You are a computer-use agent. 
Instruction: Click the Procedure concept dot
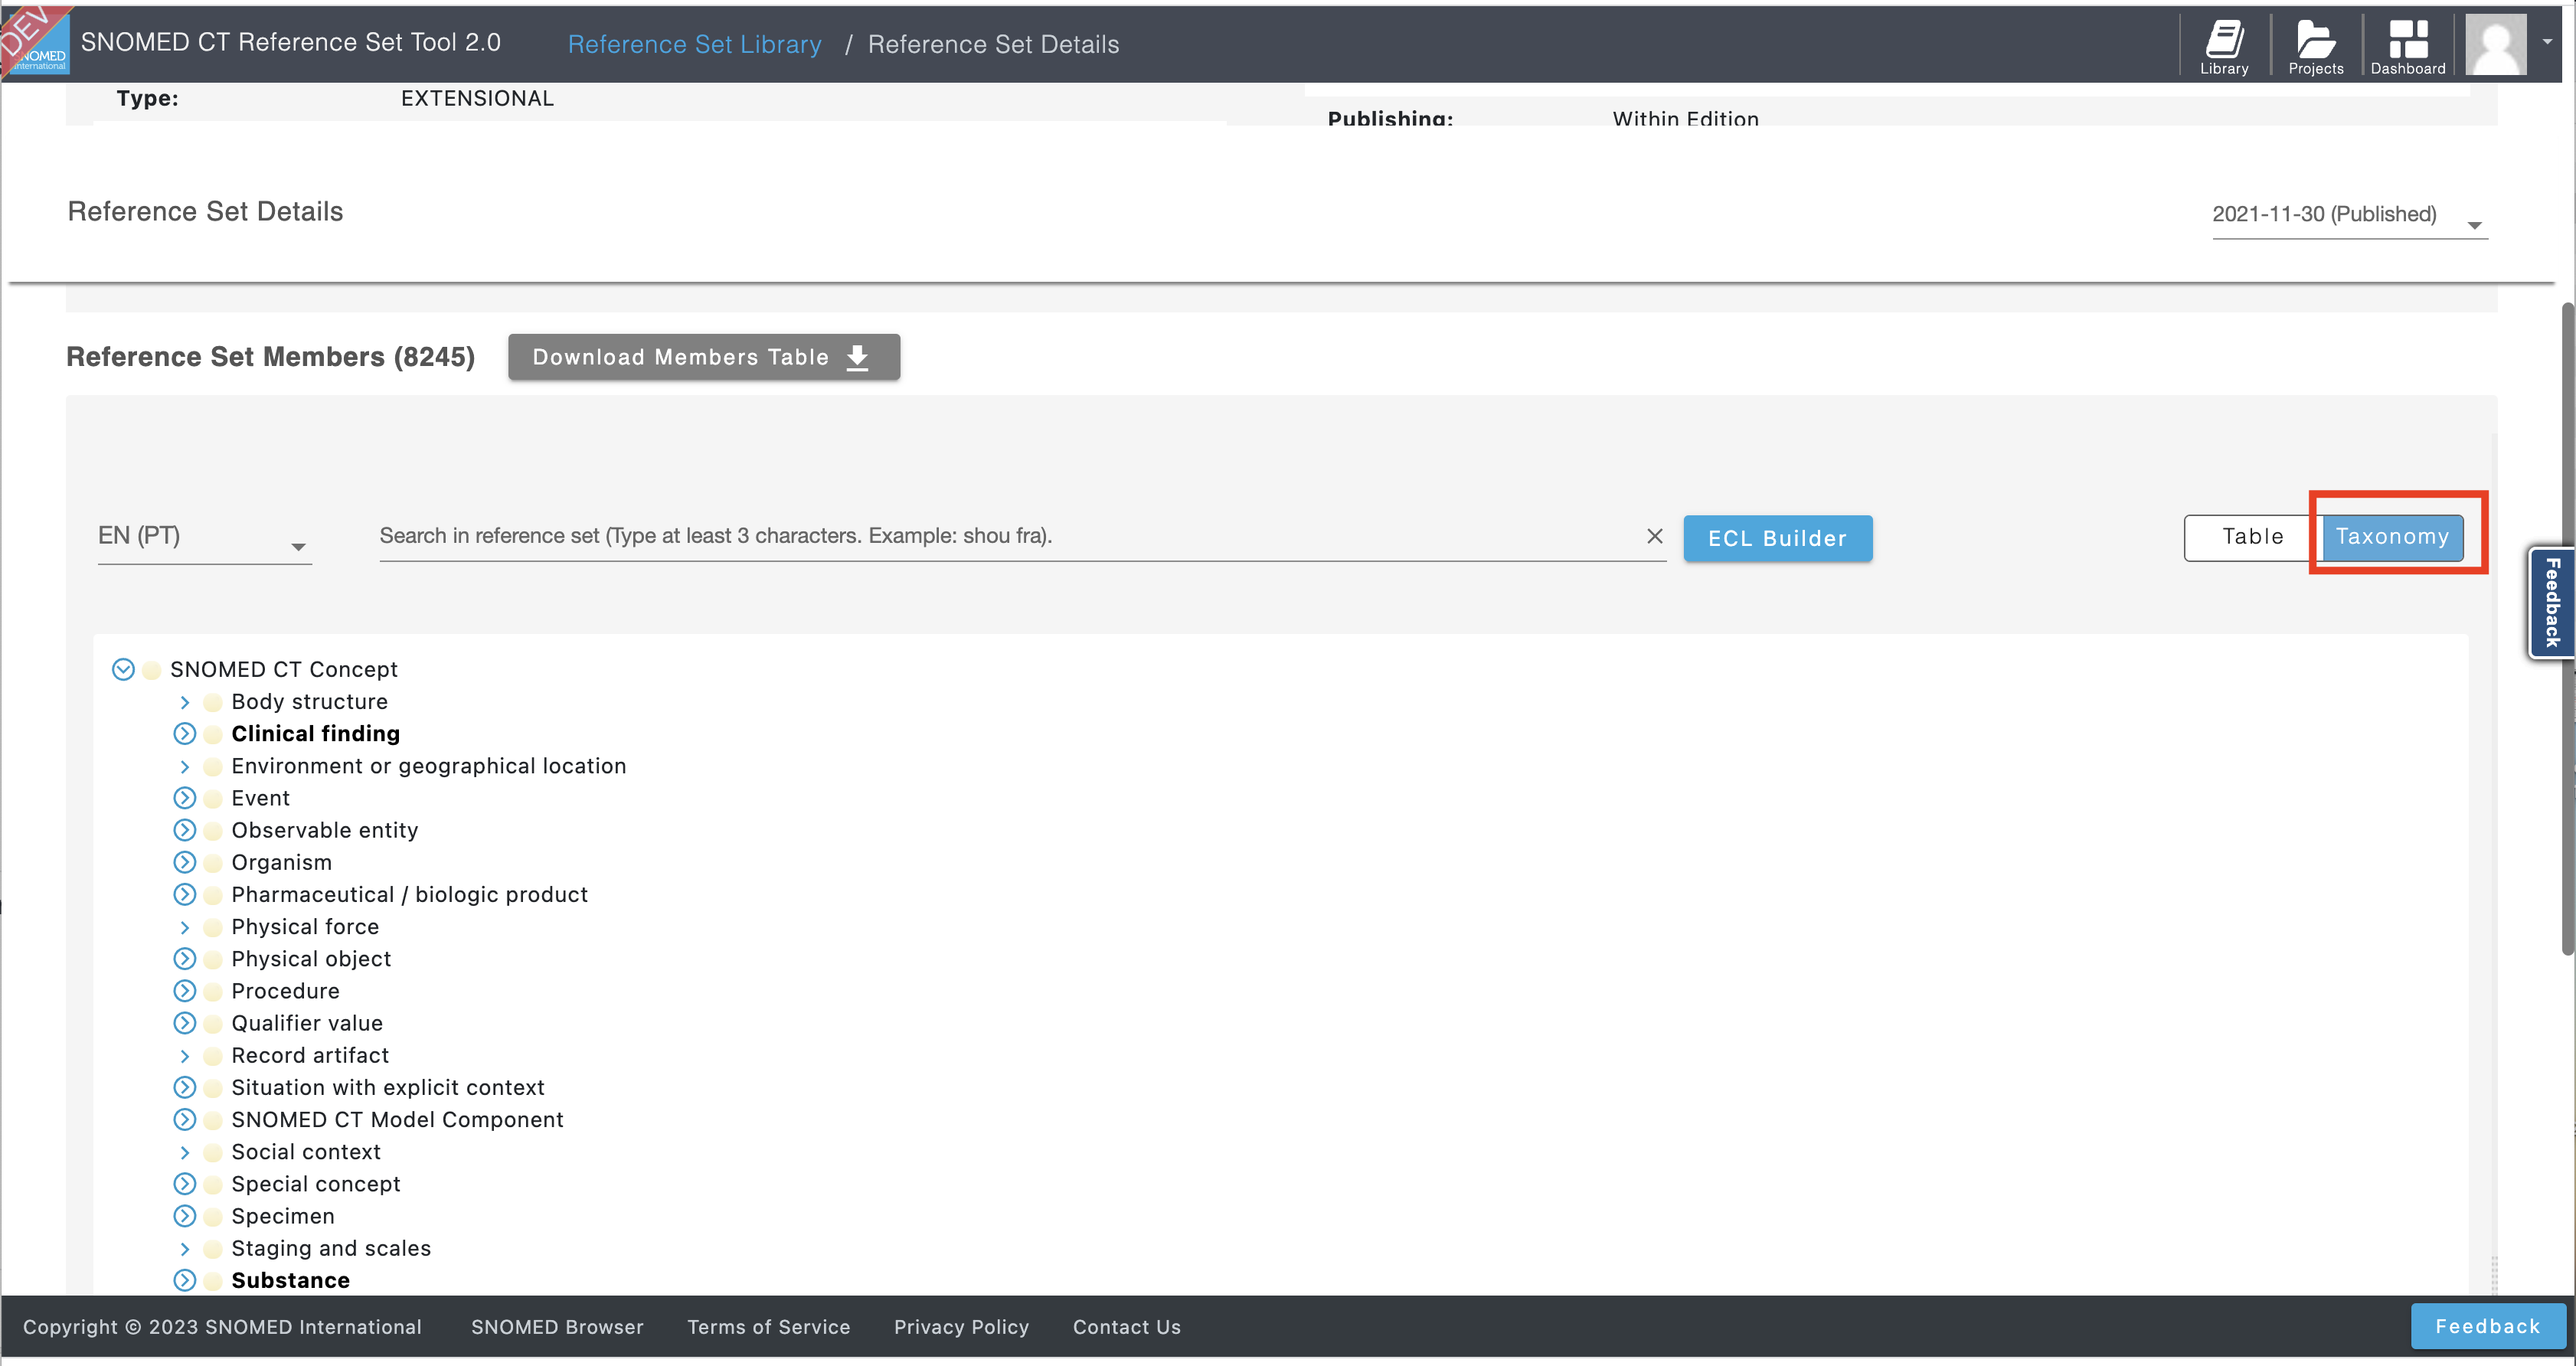(x=212, y=991)
